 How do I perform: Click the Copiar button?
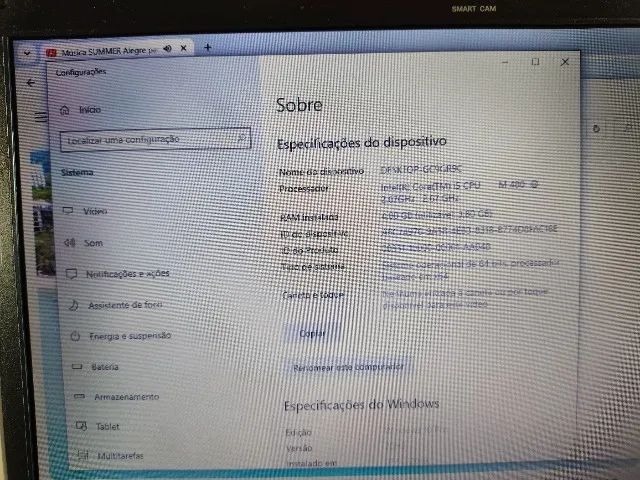point(312,333)
